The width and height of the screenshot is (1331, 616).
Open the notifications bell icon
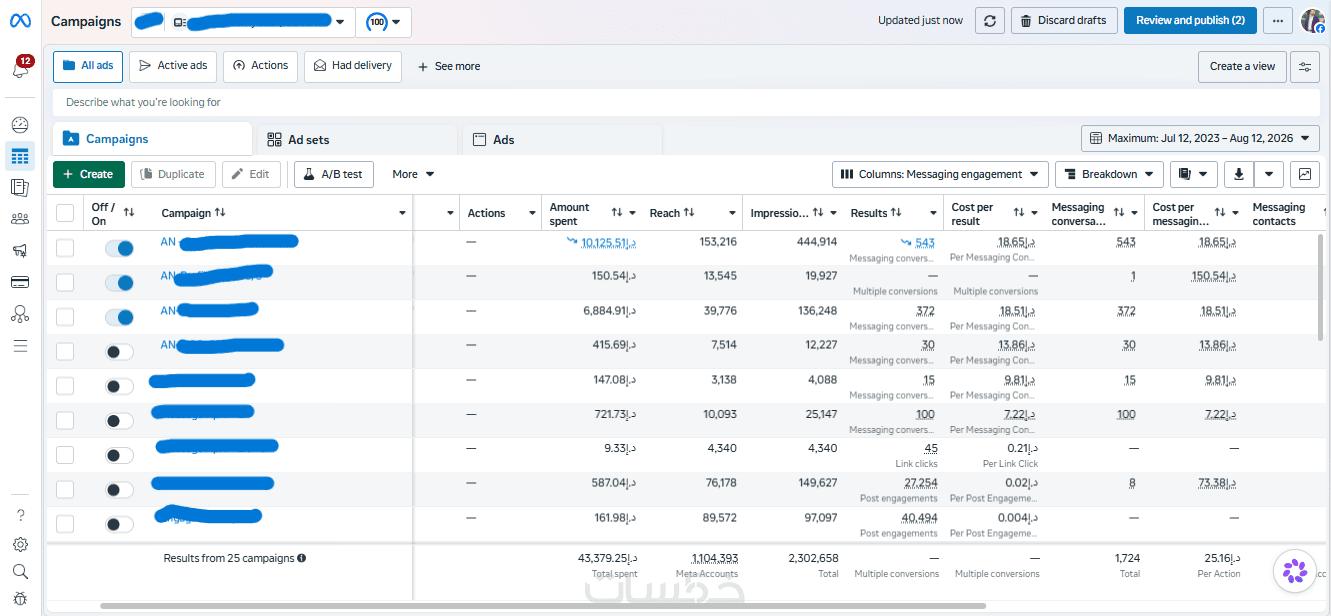coord(20,69)
